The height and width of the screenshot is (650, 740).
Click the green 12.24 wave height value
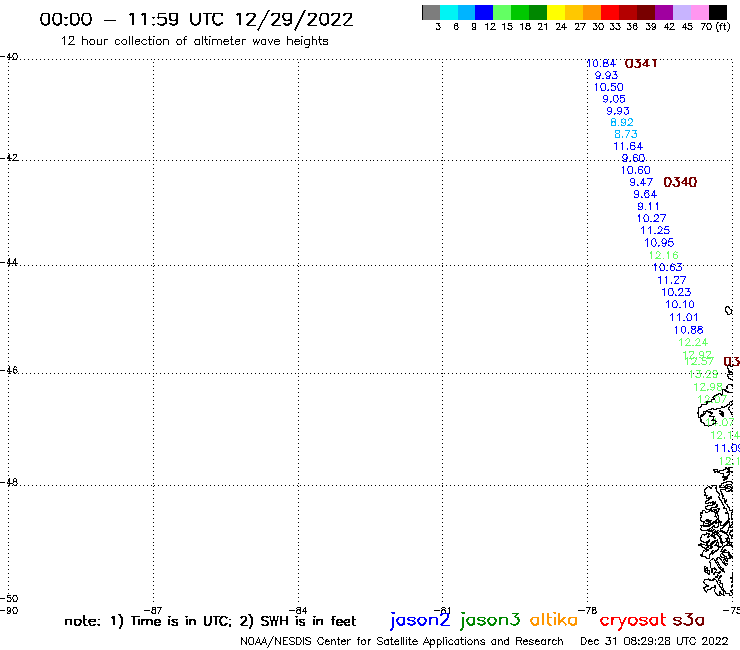(x=693, y=342)
